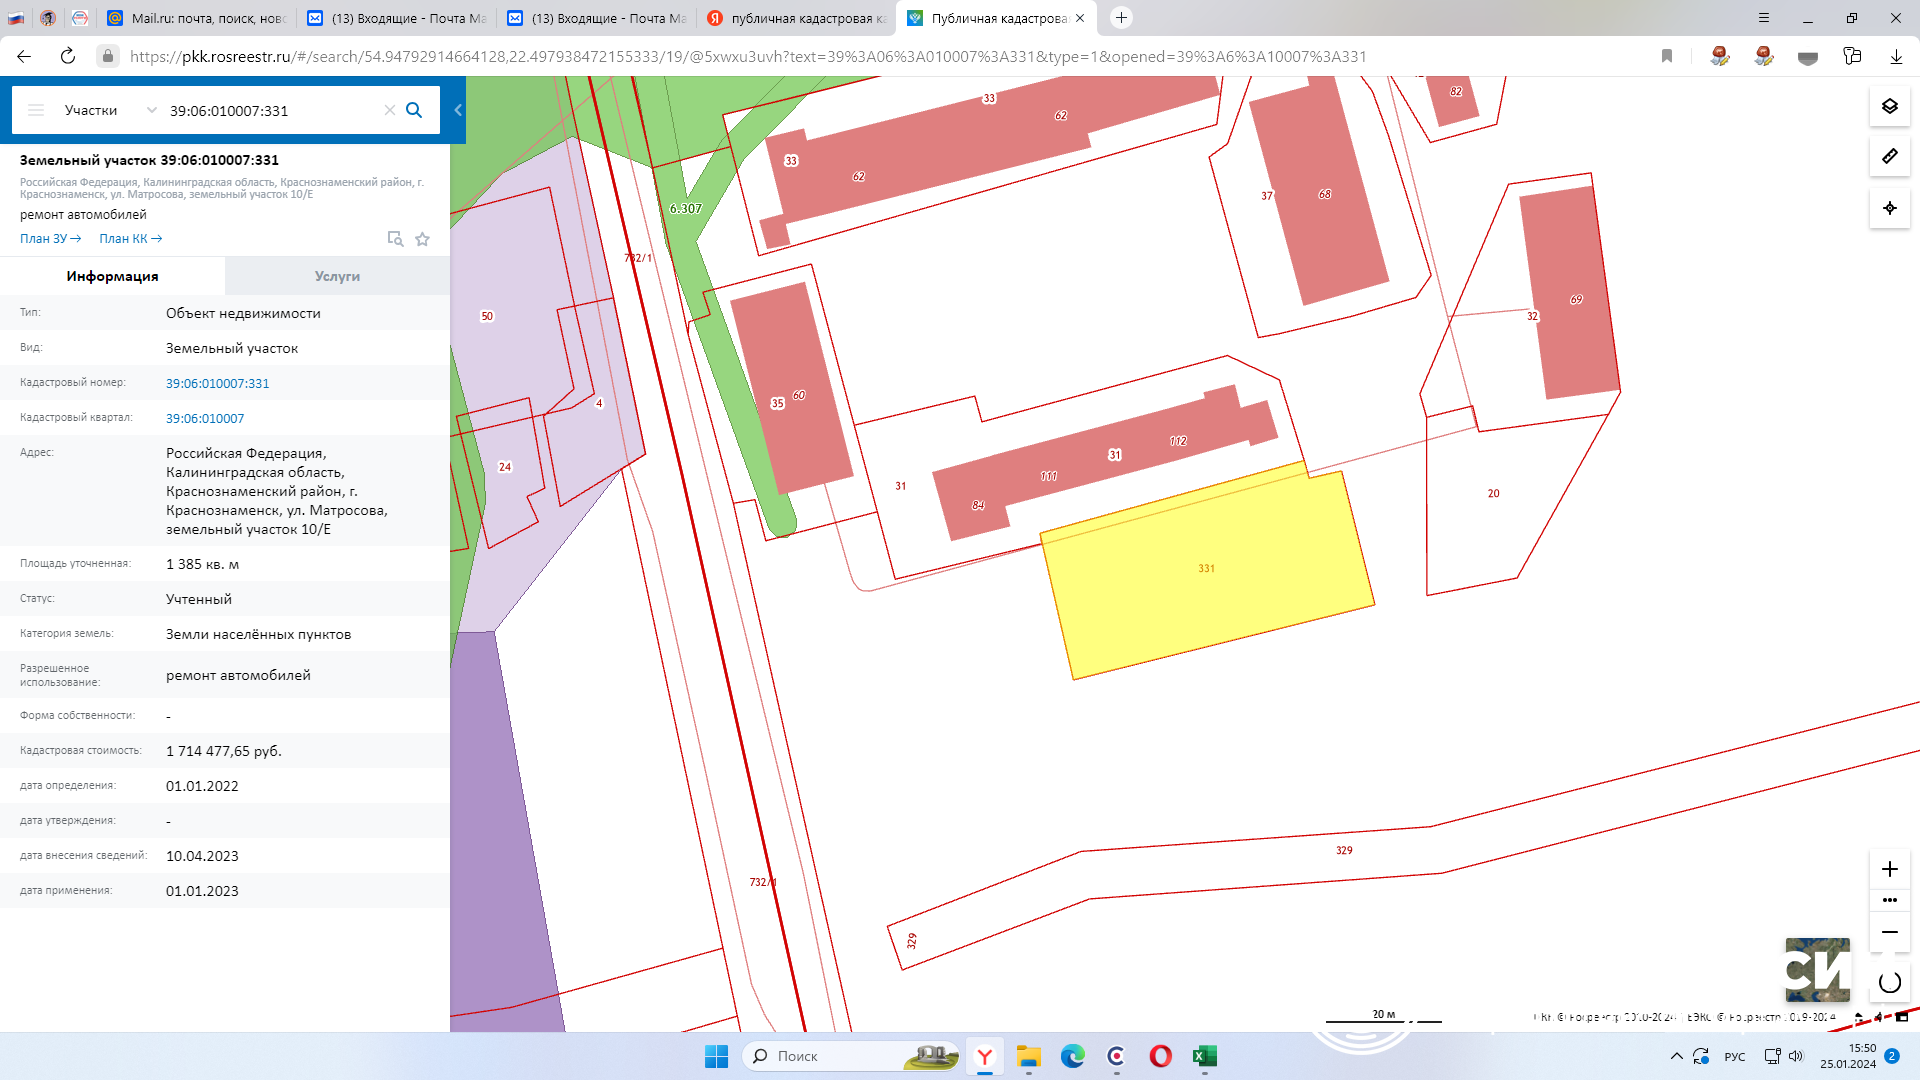Click the geolocation crosshair button
The image size is (1920, 1080).
point(1889,208)
